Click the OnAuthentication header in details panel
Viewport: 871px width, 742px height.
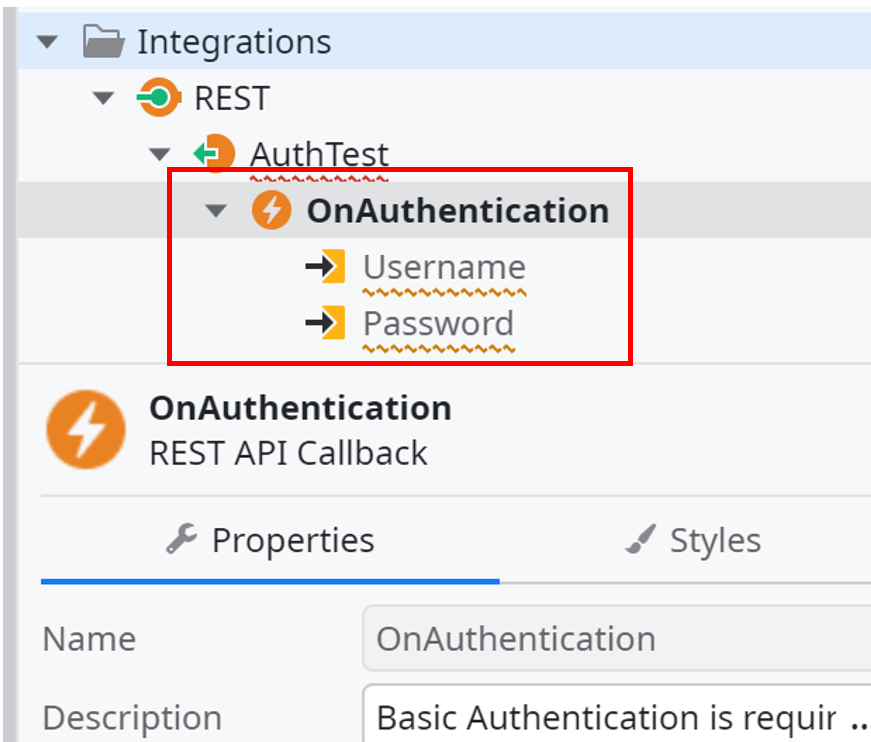tap(300, 408)
